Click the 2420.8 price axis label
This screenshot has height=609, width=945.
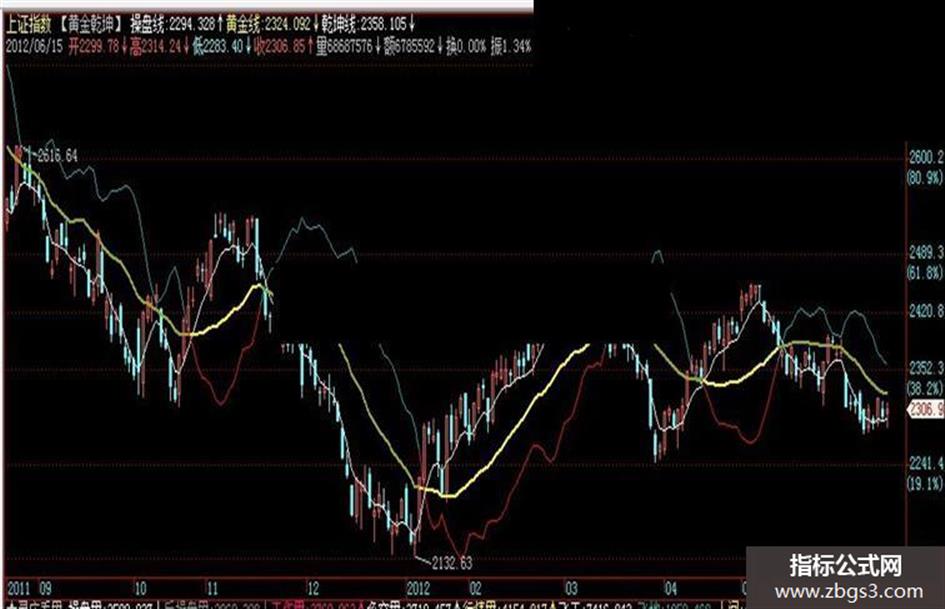[x=926, y=311]
